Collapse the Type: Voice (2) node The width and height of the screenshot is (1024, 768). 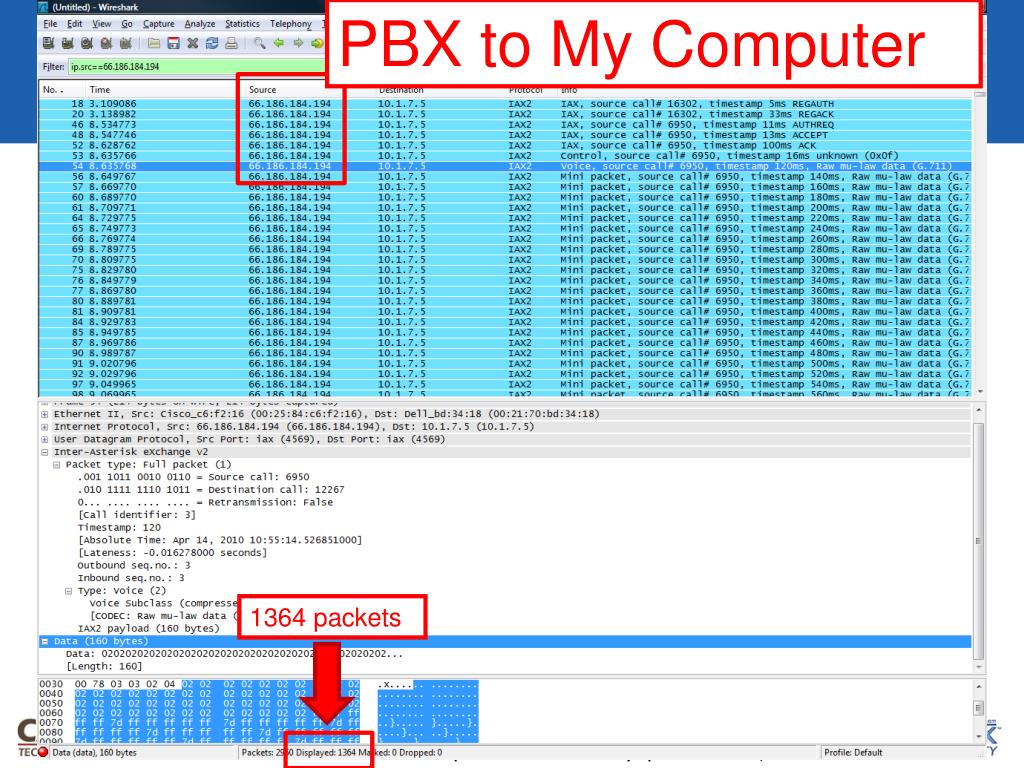pos(69,591)
